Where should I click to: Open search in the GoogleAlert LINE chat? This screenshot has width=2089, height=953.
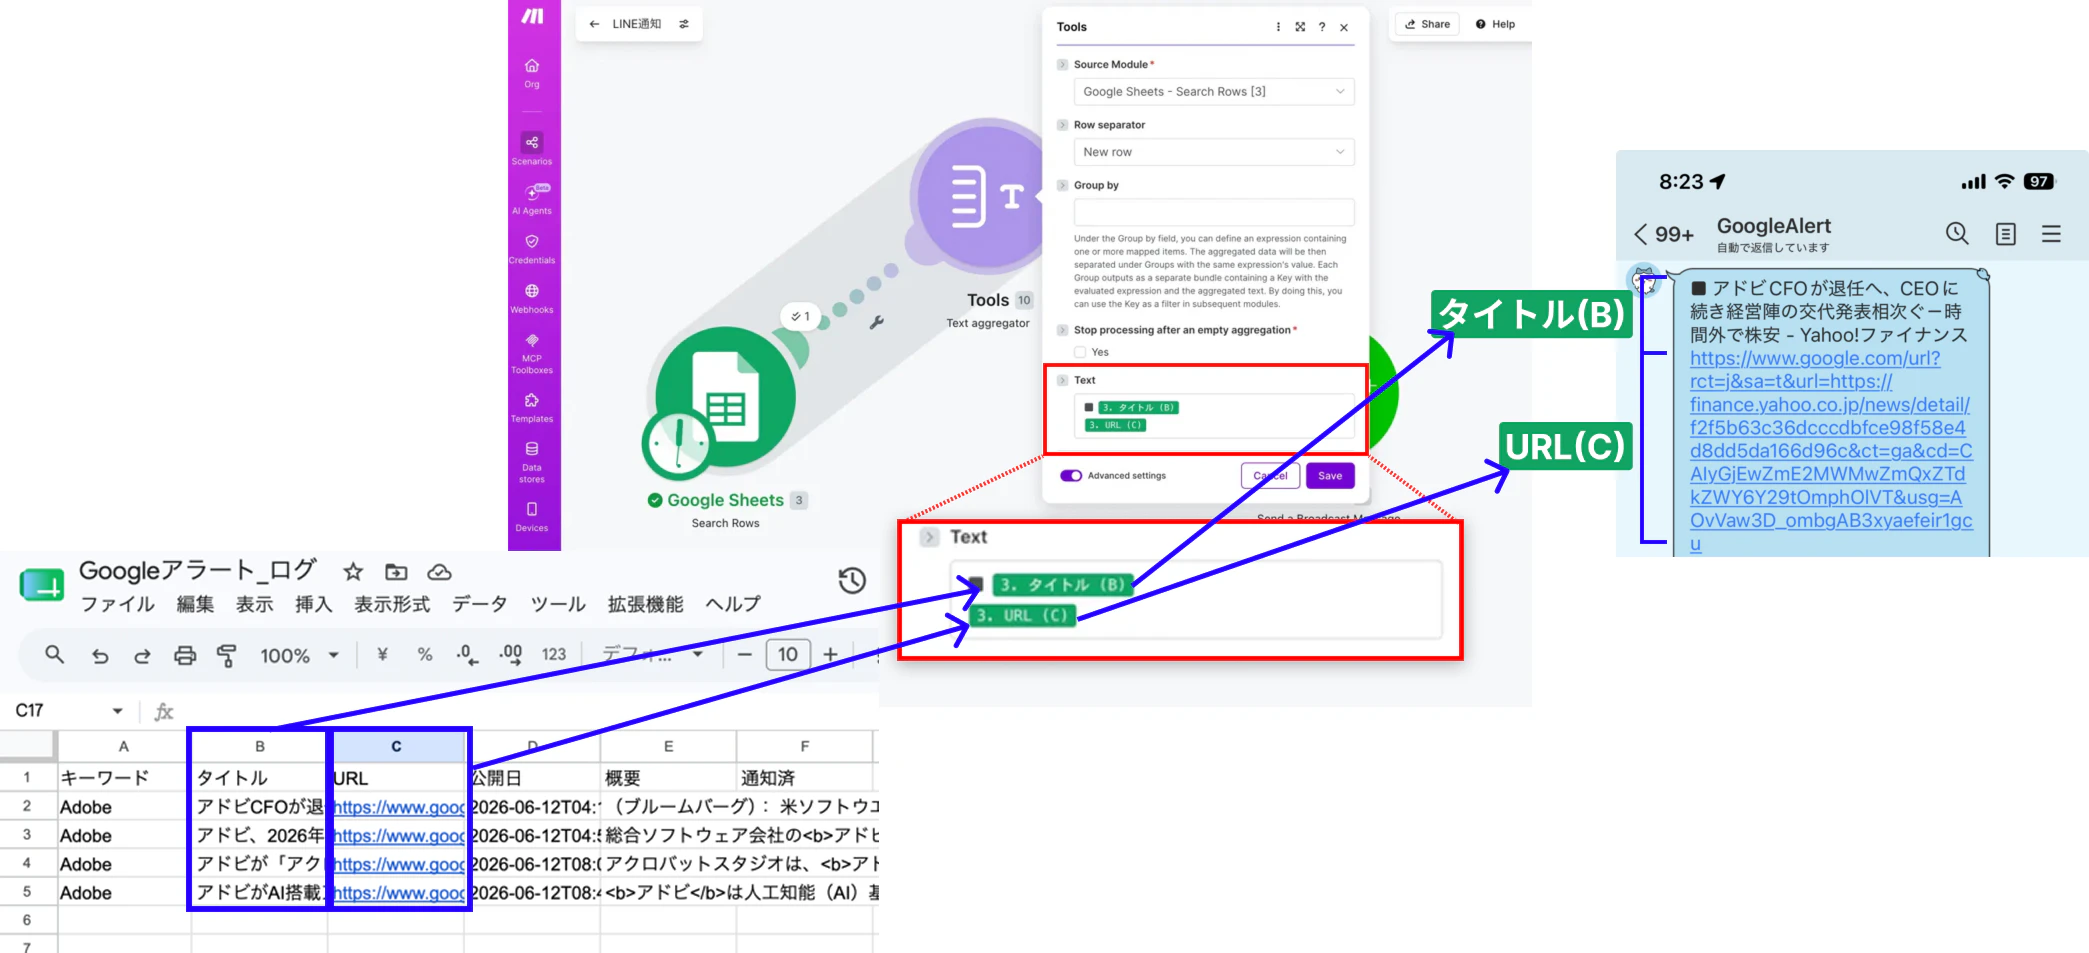click(x=1957, y=233)
